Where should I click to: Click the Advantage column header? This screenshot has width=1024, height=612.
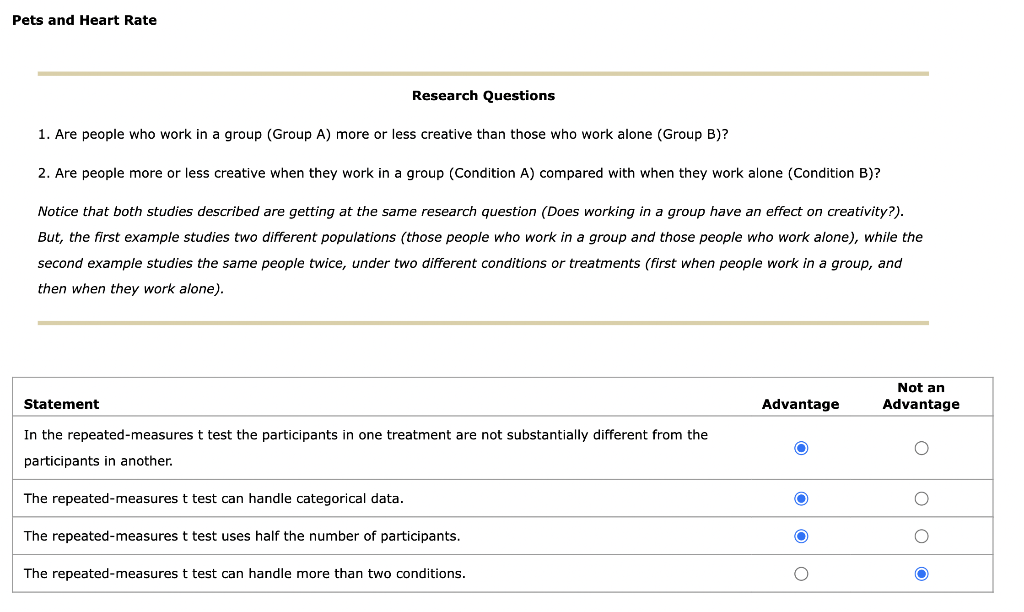point(800,404)
